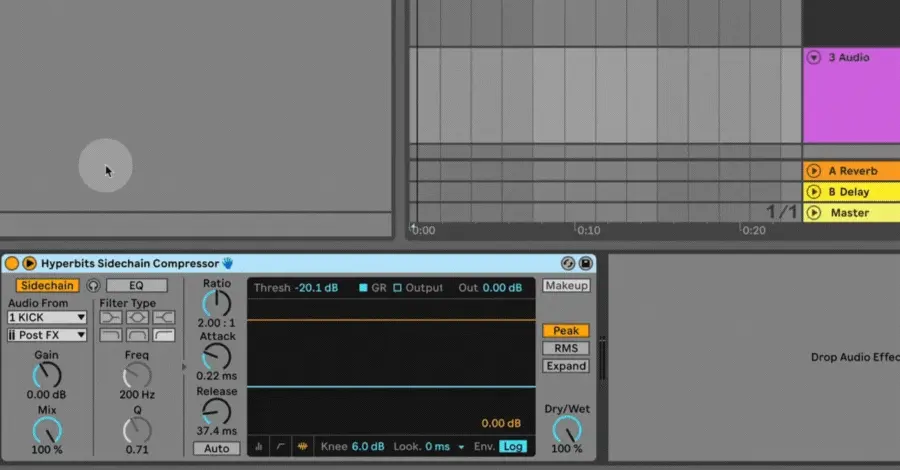The width and height of the screenshot is (900, 470).
Task: Unfold the Master track
Action: pos(813,212)
